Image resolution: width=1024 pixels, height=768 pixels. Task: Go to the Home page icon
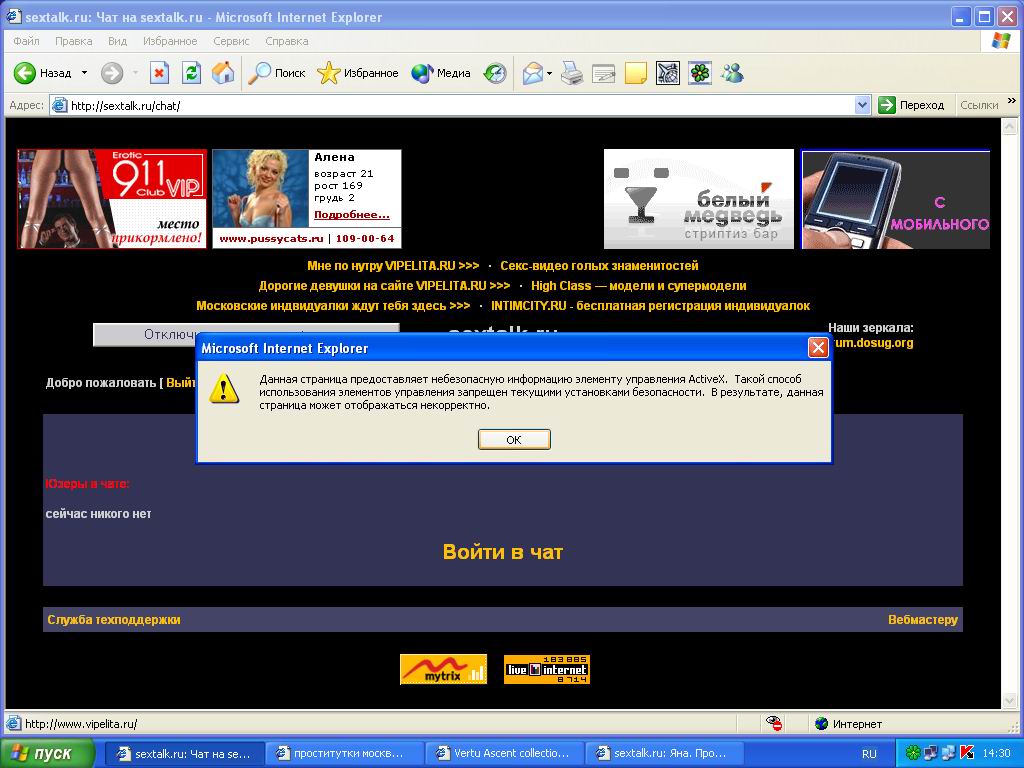223,73
